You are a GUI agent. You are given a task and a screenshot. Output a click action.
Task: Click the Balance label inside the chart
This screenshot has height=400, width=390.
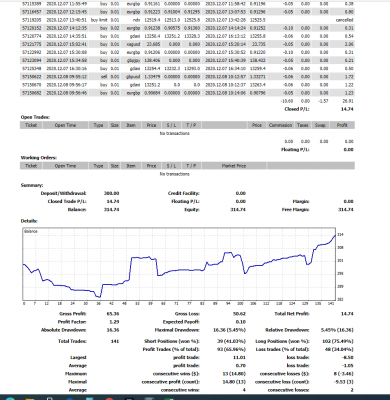pos(31,231)
